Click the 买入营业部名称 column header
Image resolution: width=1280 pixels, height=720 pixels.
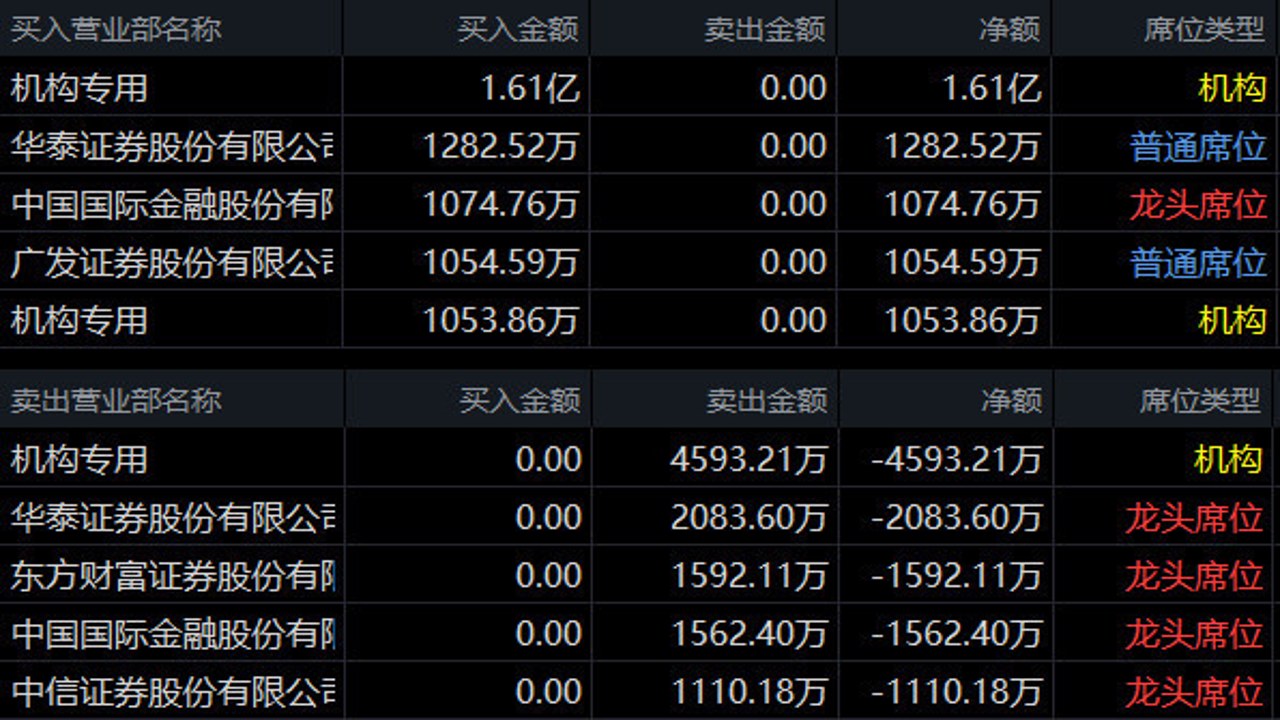(x=116, y=29)
